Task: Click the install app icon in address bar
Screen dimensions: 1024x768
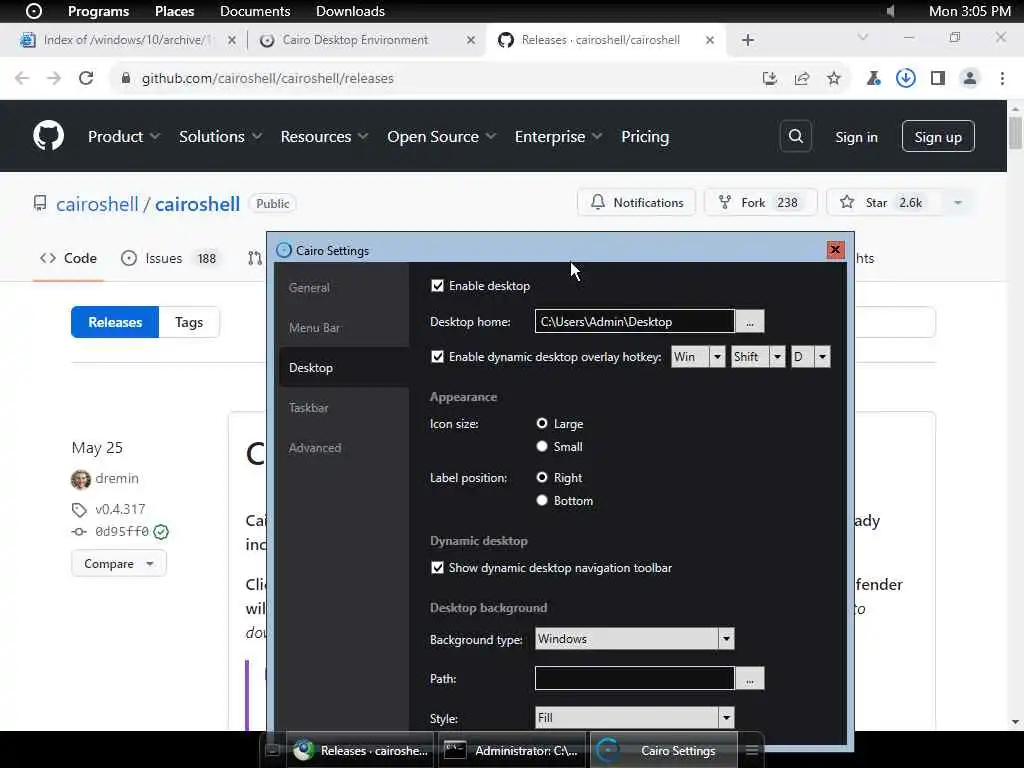Action: 770,78
